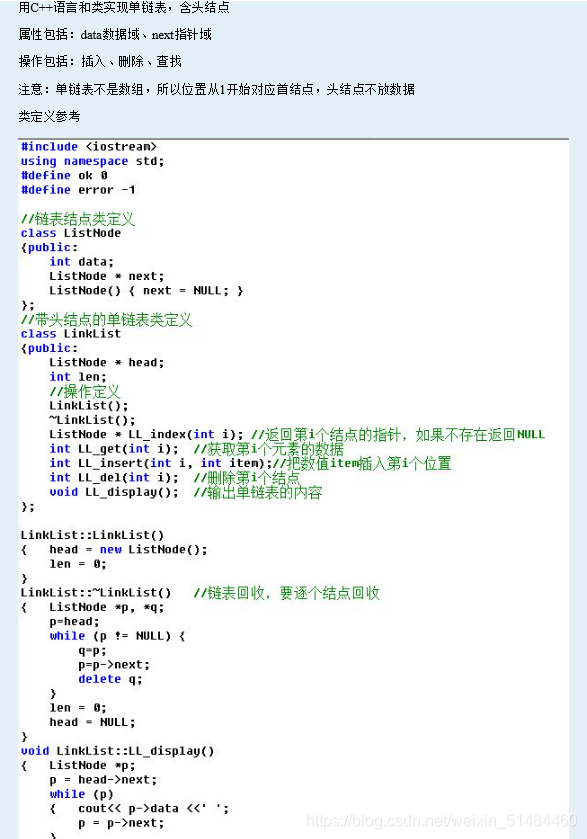Click the line 'q=p;'
The width and height of the screenshot is (587, 839).
coord(92,651)
